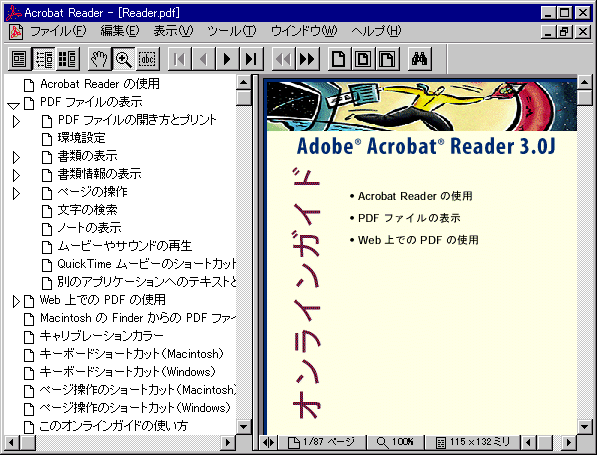Screen dimensions: 597x455
Task: Switch to Page Only view mode
Action: coord(19,59)
